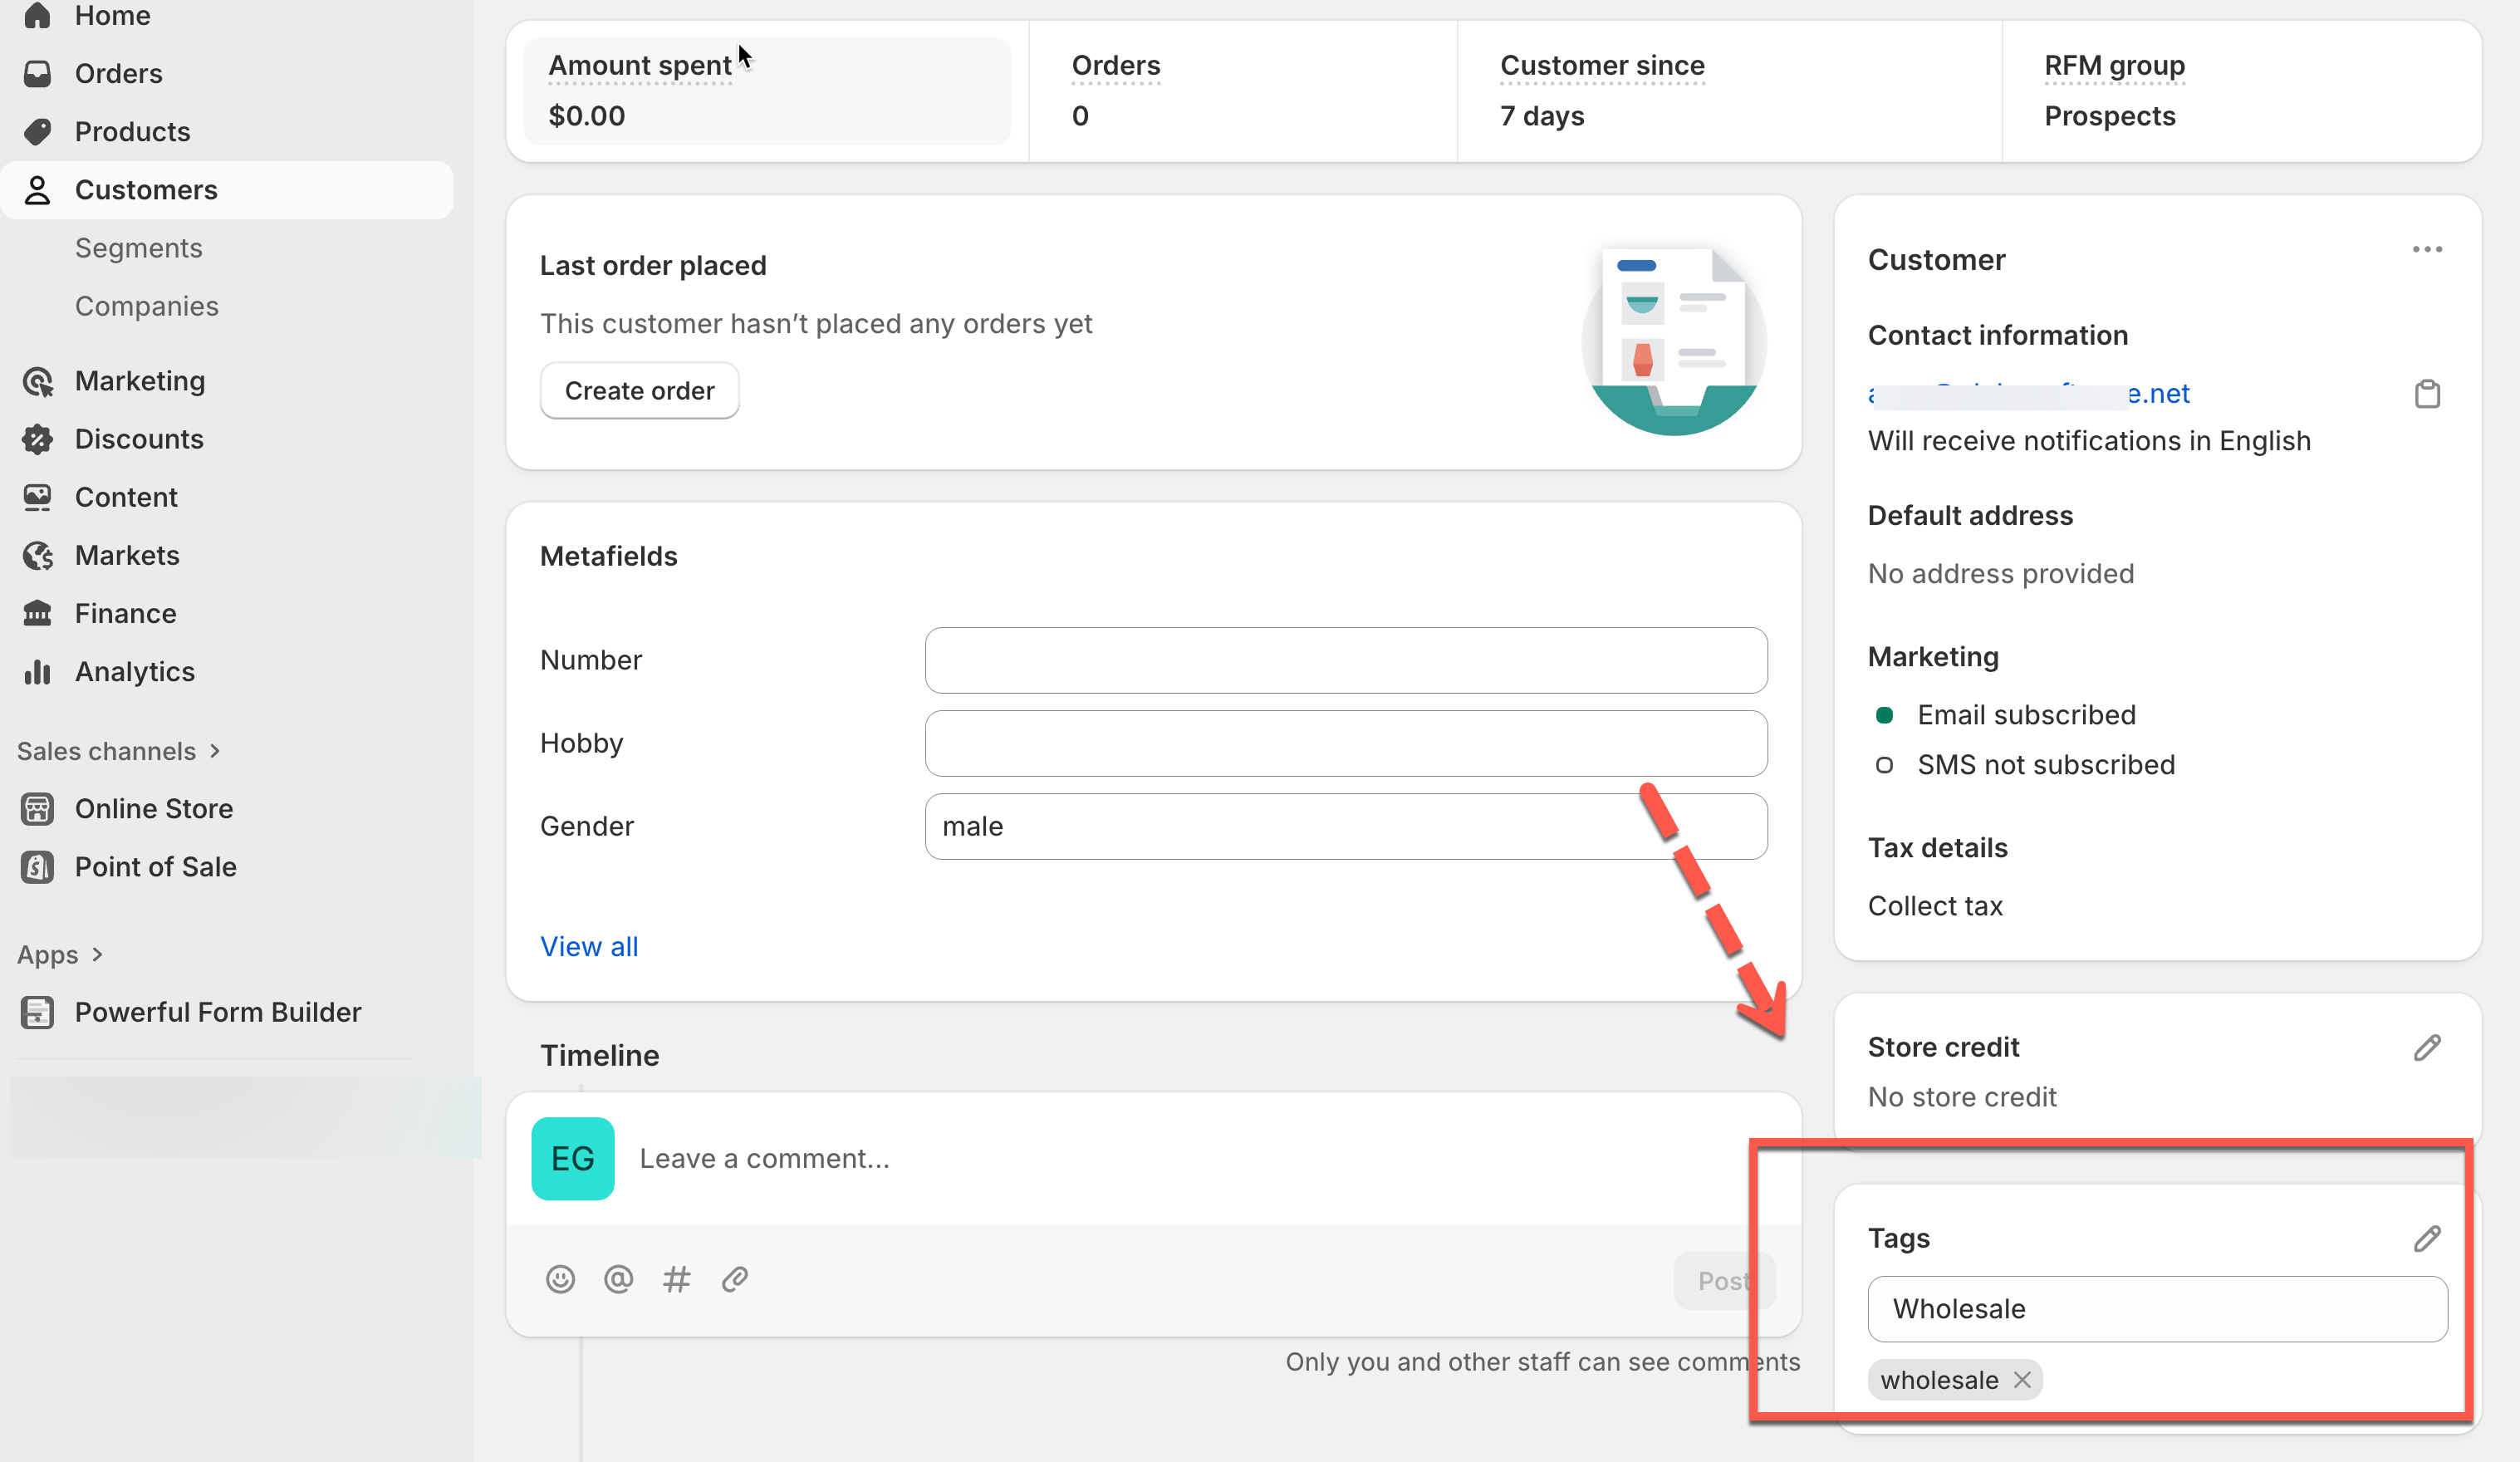Click the emoji icon in comment toolbar
2520x1462 pixels.
(560, 1279)
